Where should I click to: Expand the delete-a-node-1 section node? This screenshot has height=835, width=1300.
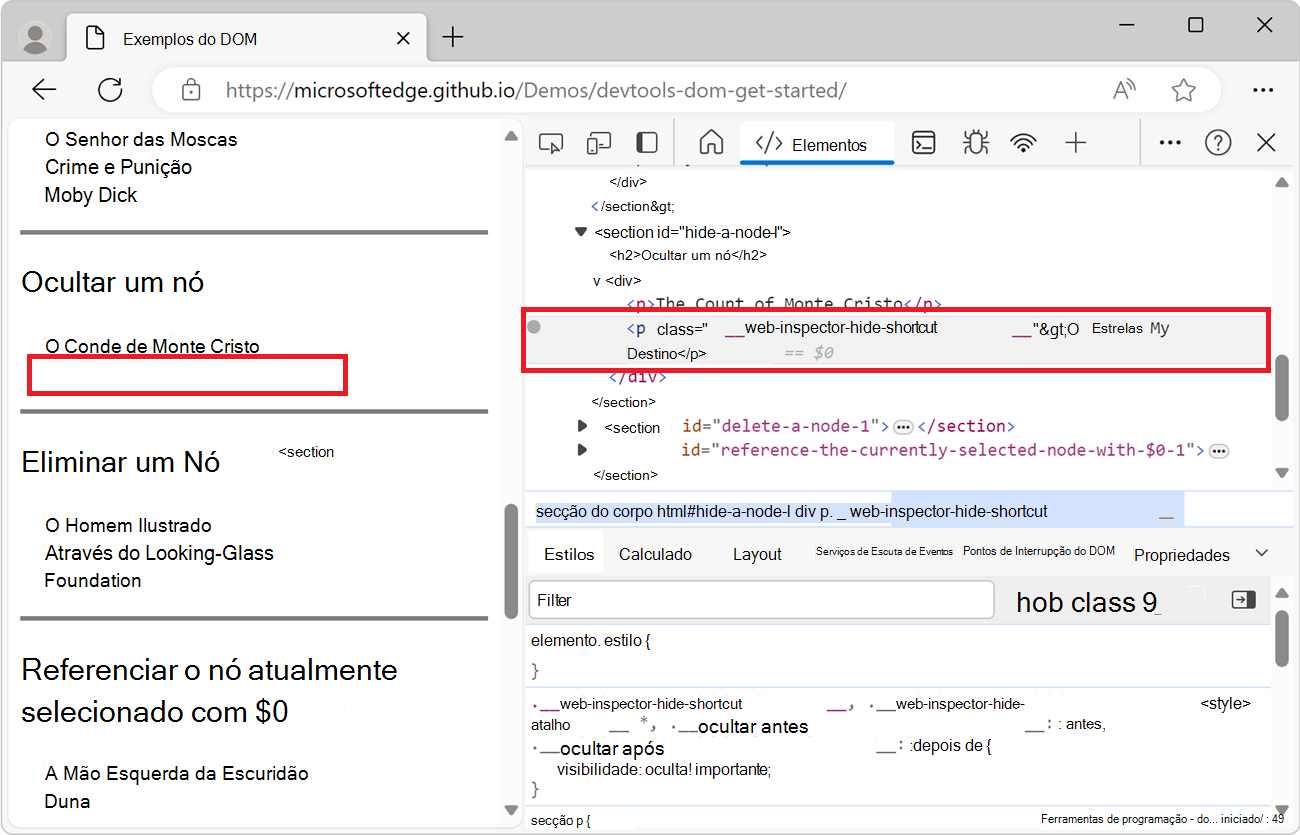(x=582, y=426)
